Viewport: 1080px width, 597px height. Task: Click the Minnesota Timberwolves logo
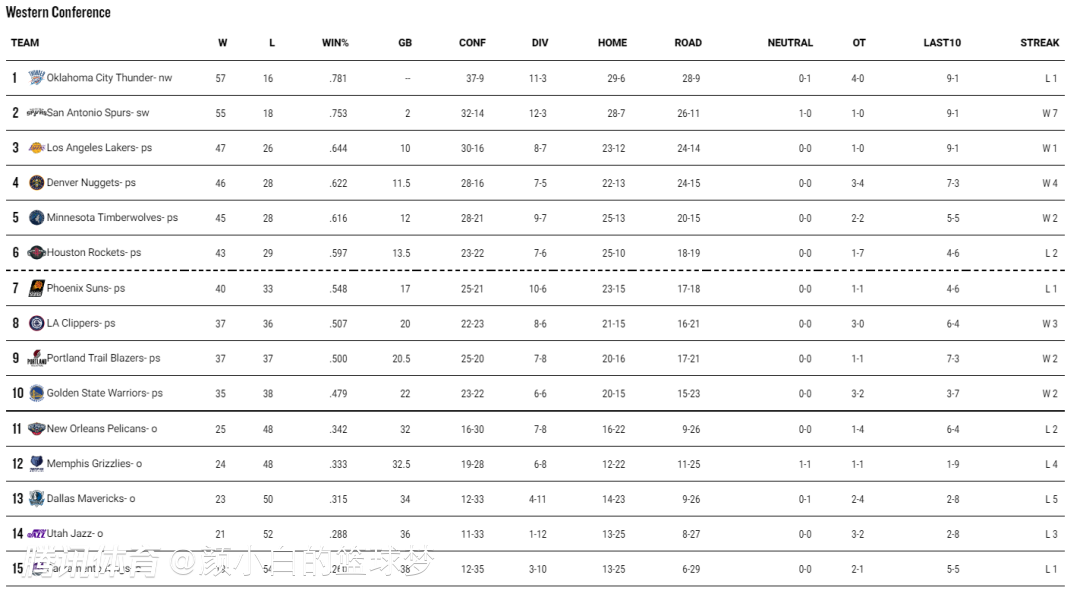[37, 218]
